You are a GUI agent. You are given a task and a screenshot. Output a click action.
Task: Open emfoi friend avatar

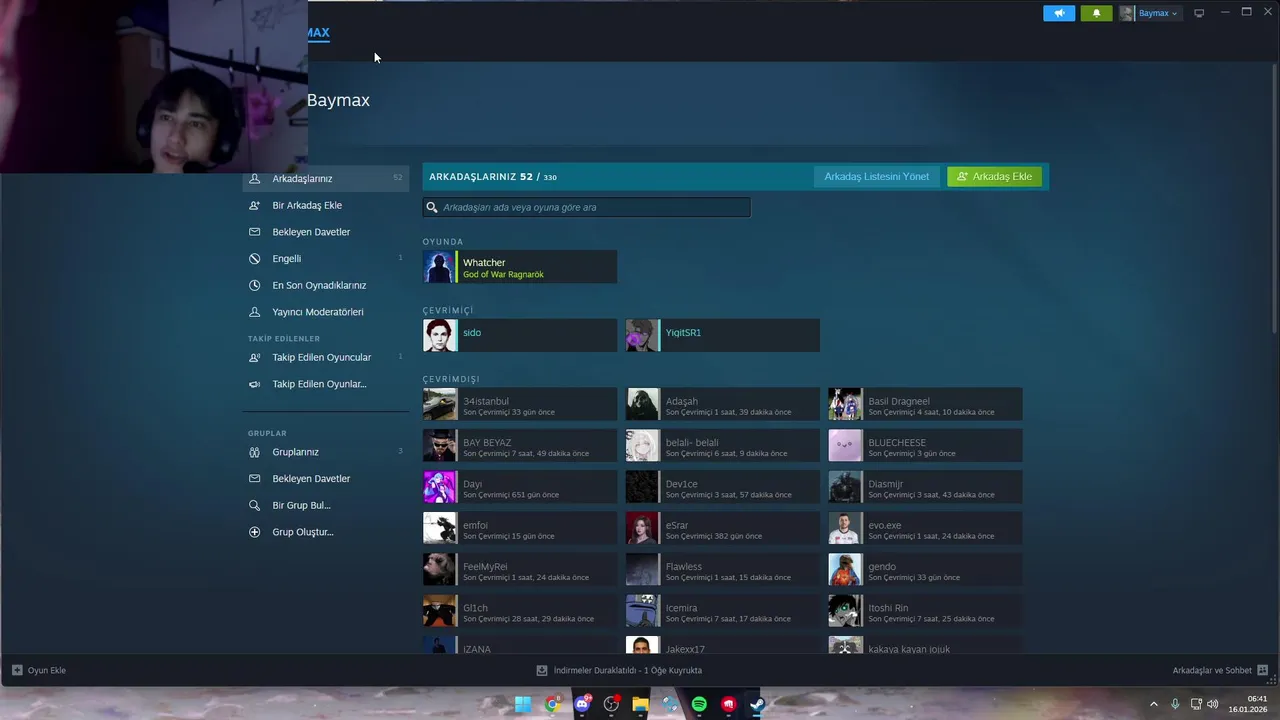tap(439, 528)
